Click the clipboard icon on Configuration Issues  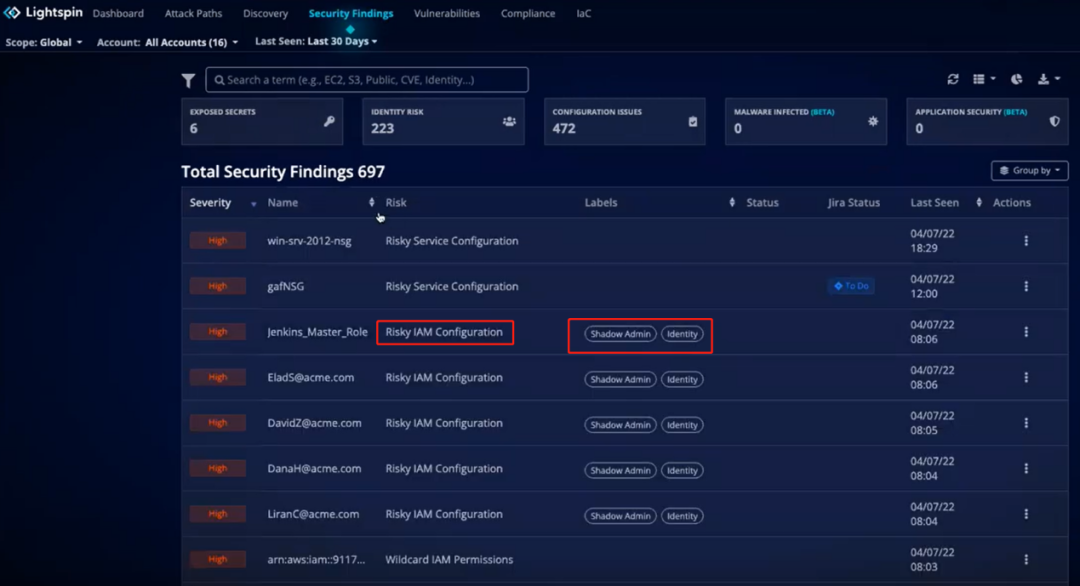[x=692, y=121]
